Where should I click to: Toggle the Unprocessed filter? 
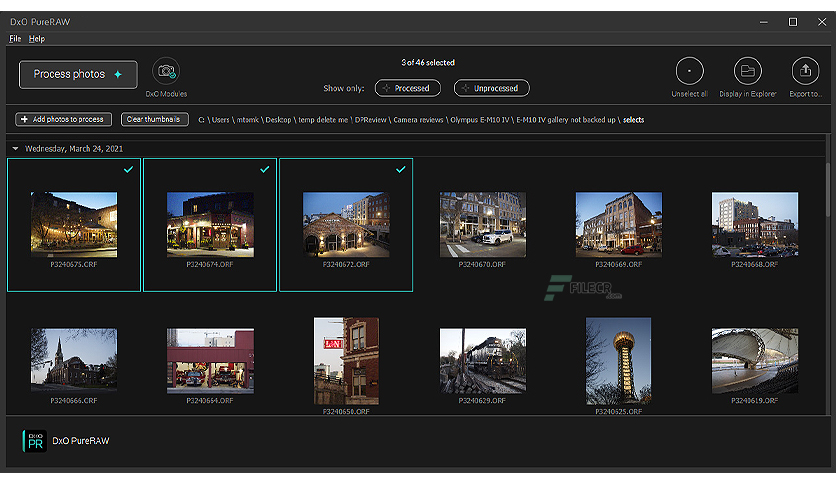[x=491, y=88]
